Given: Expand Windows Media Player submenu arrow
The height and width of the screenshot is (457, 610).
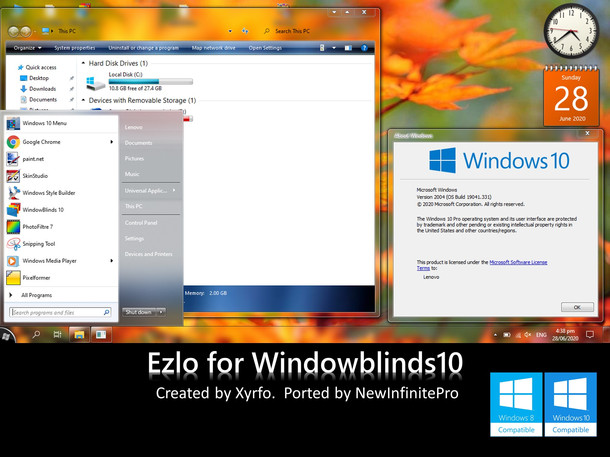Looking at the screenshot, I should click(x=112, y=261).
